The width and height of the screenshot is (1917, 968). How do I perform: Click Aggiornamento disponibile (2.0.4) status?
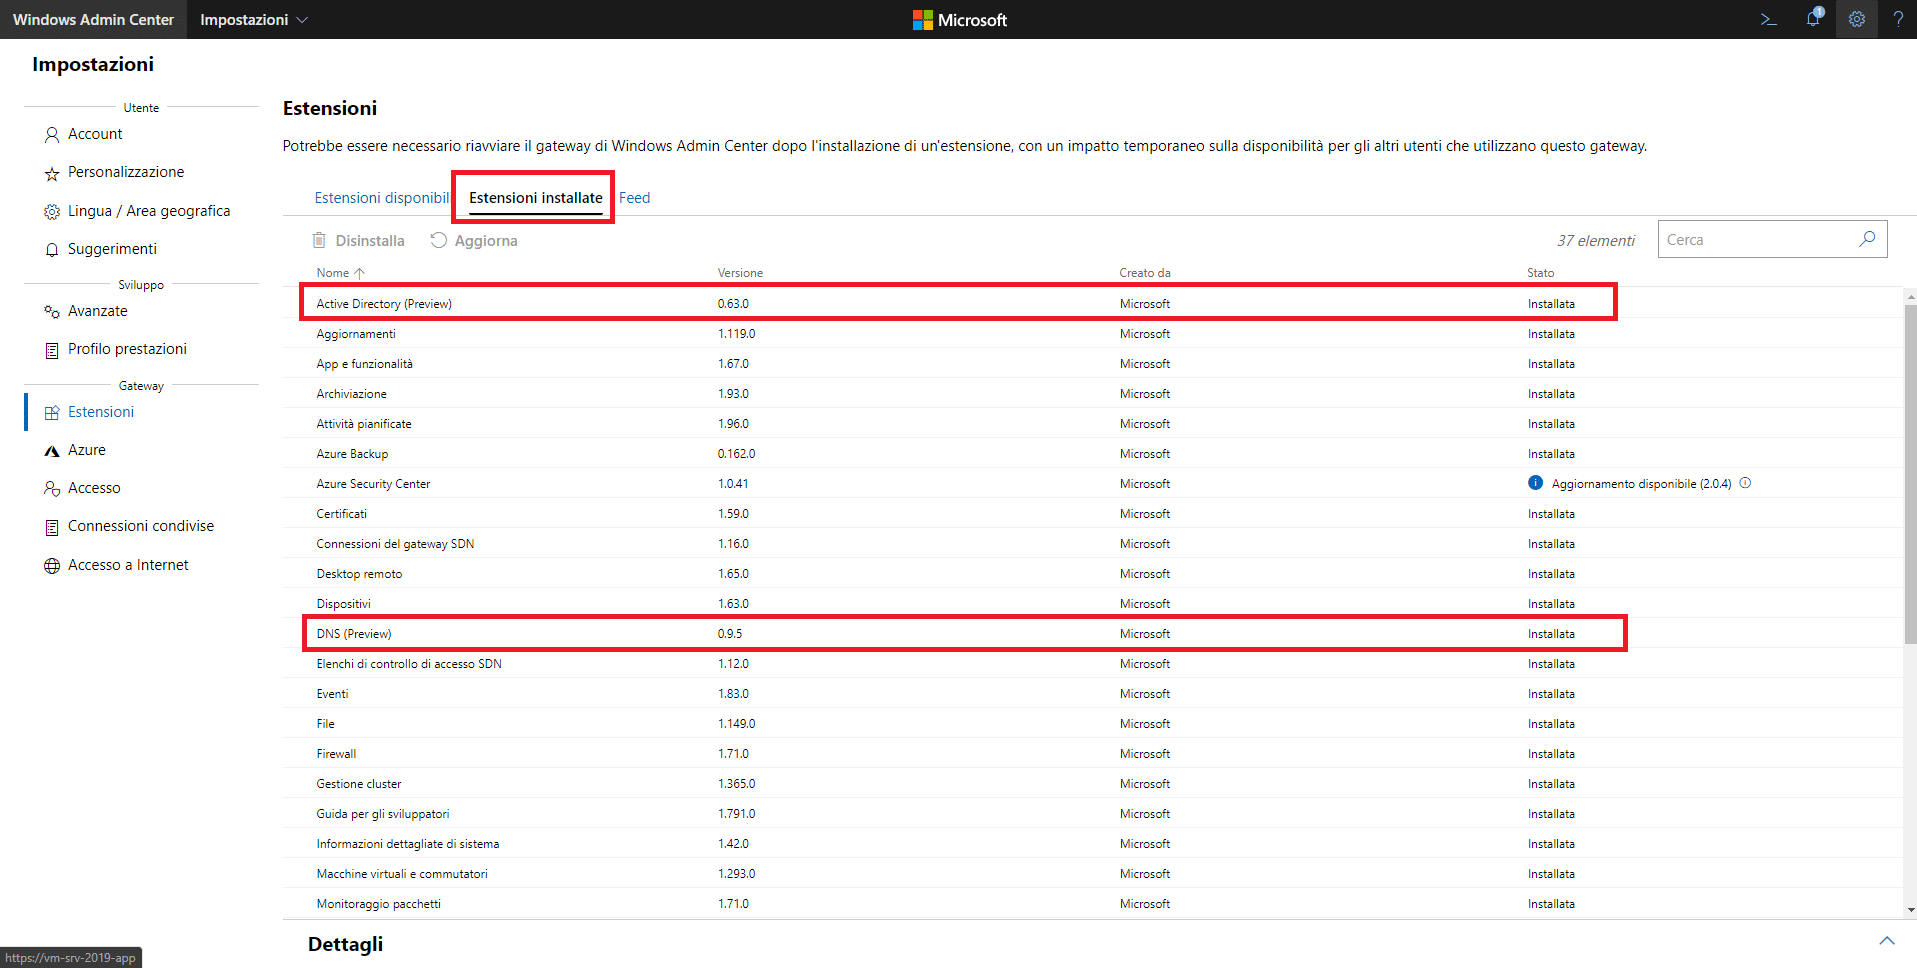click(1641, 483)
